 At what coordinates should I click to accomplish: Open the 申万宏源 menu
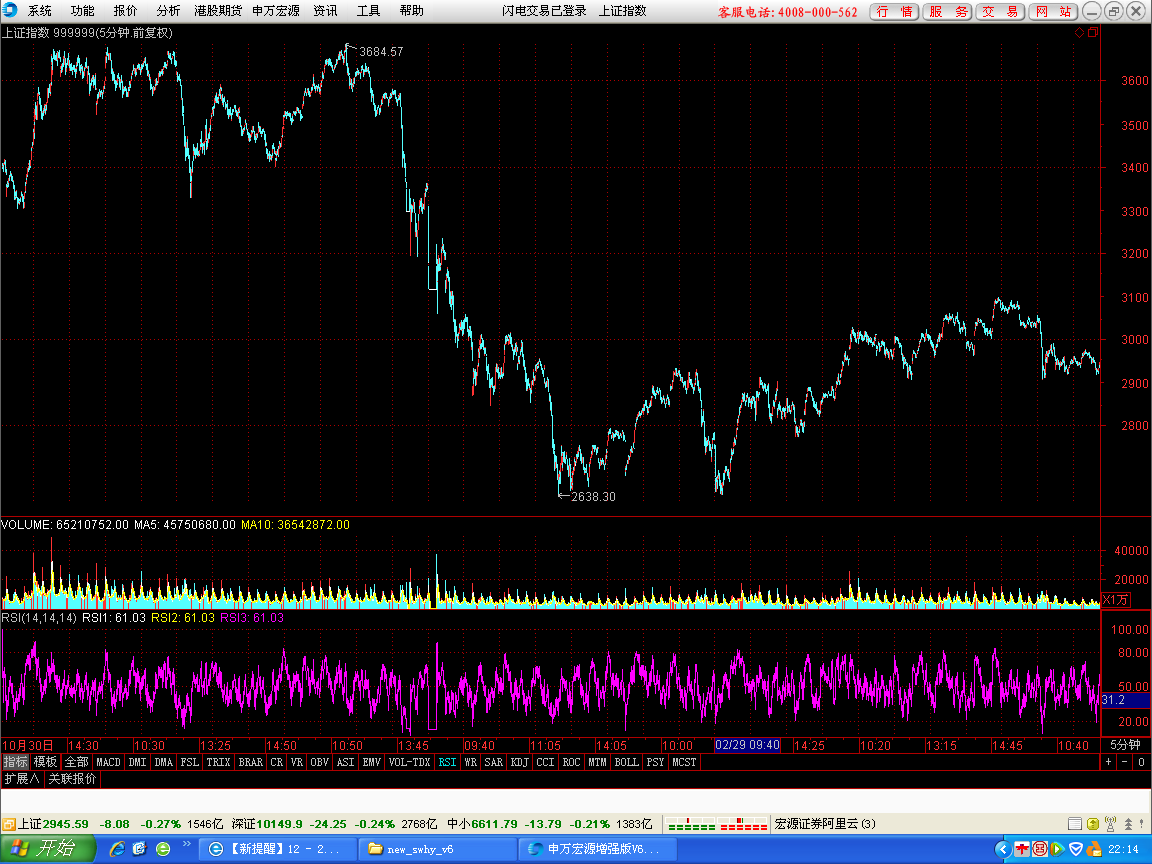tap(276, 10)
